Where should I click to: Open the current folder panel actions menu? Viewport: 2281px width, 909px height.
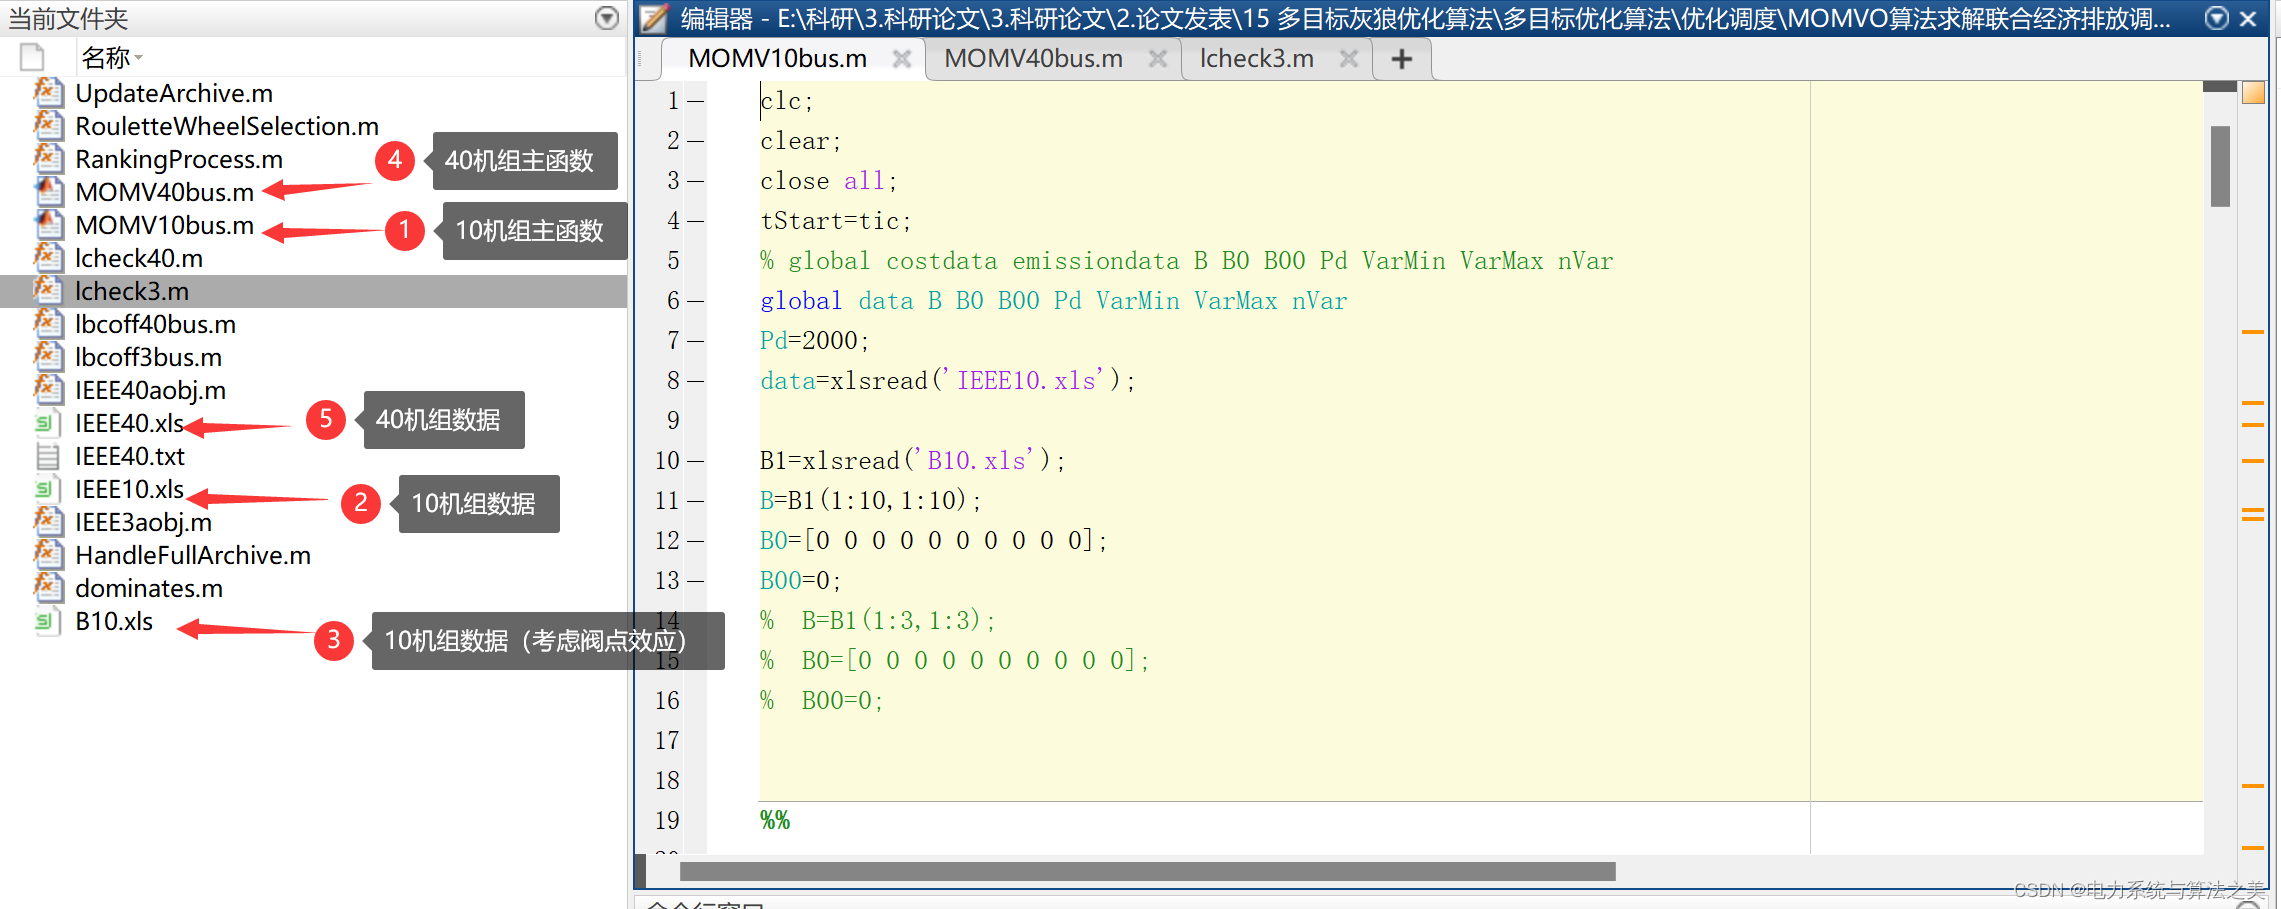point(607,18)
